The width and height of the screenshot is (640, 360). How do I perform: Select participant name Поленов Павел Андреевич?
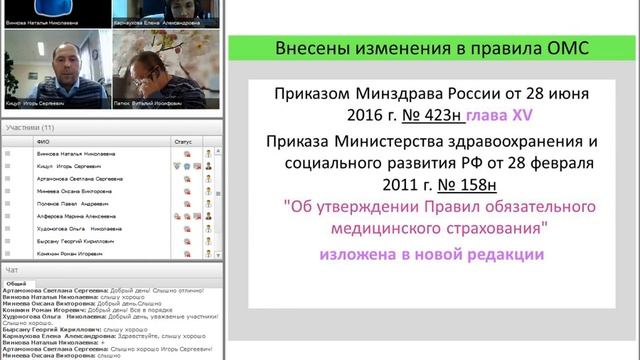pyautogui.click(x=73, y=204)
